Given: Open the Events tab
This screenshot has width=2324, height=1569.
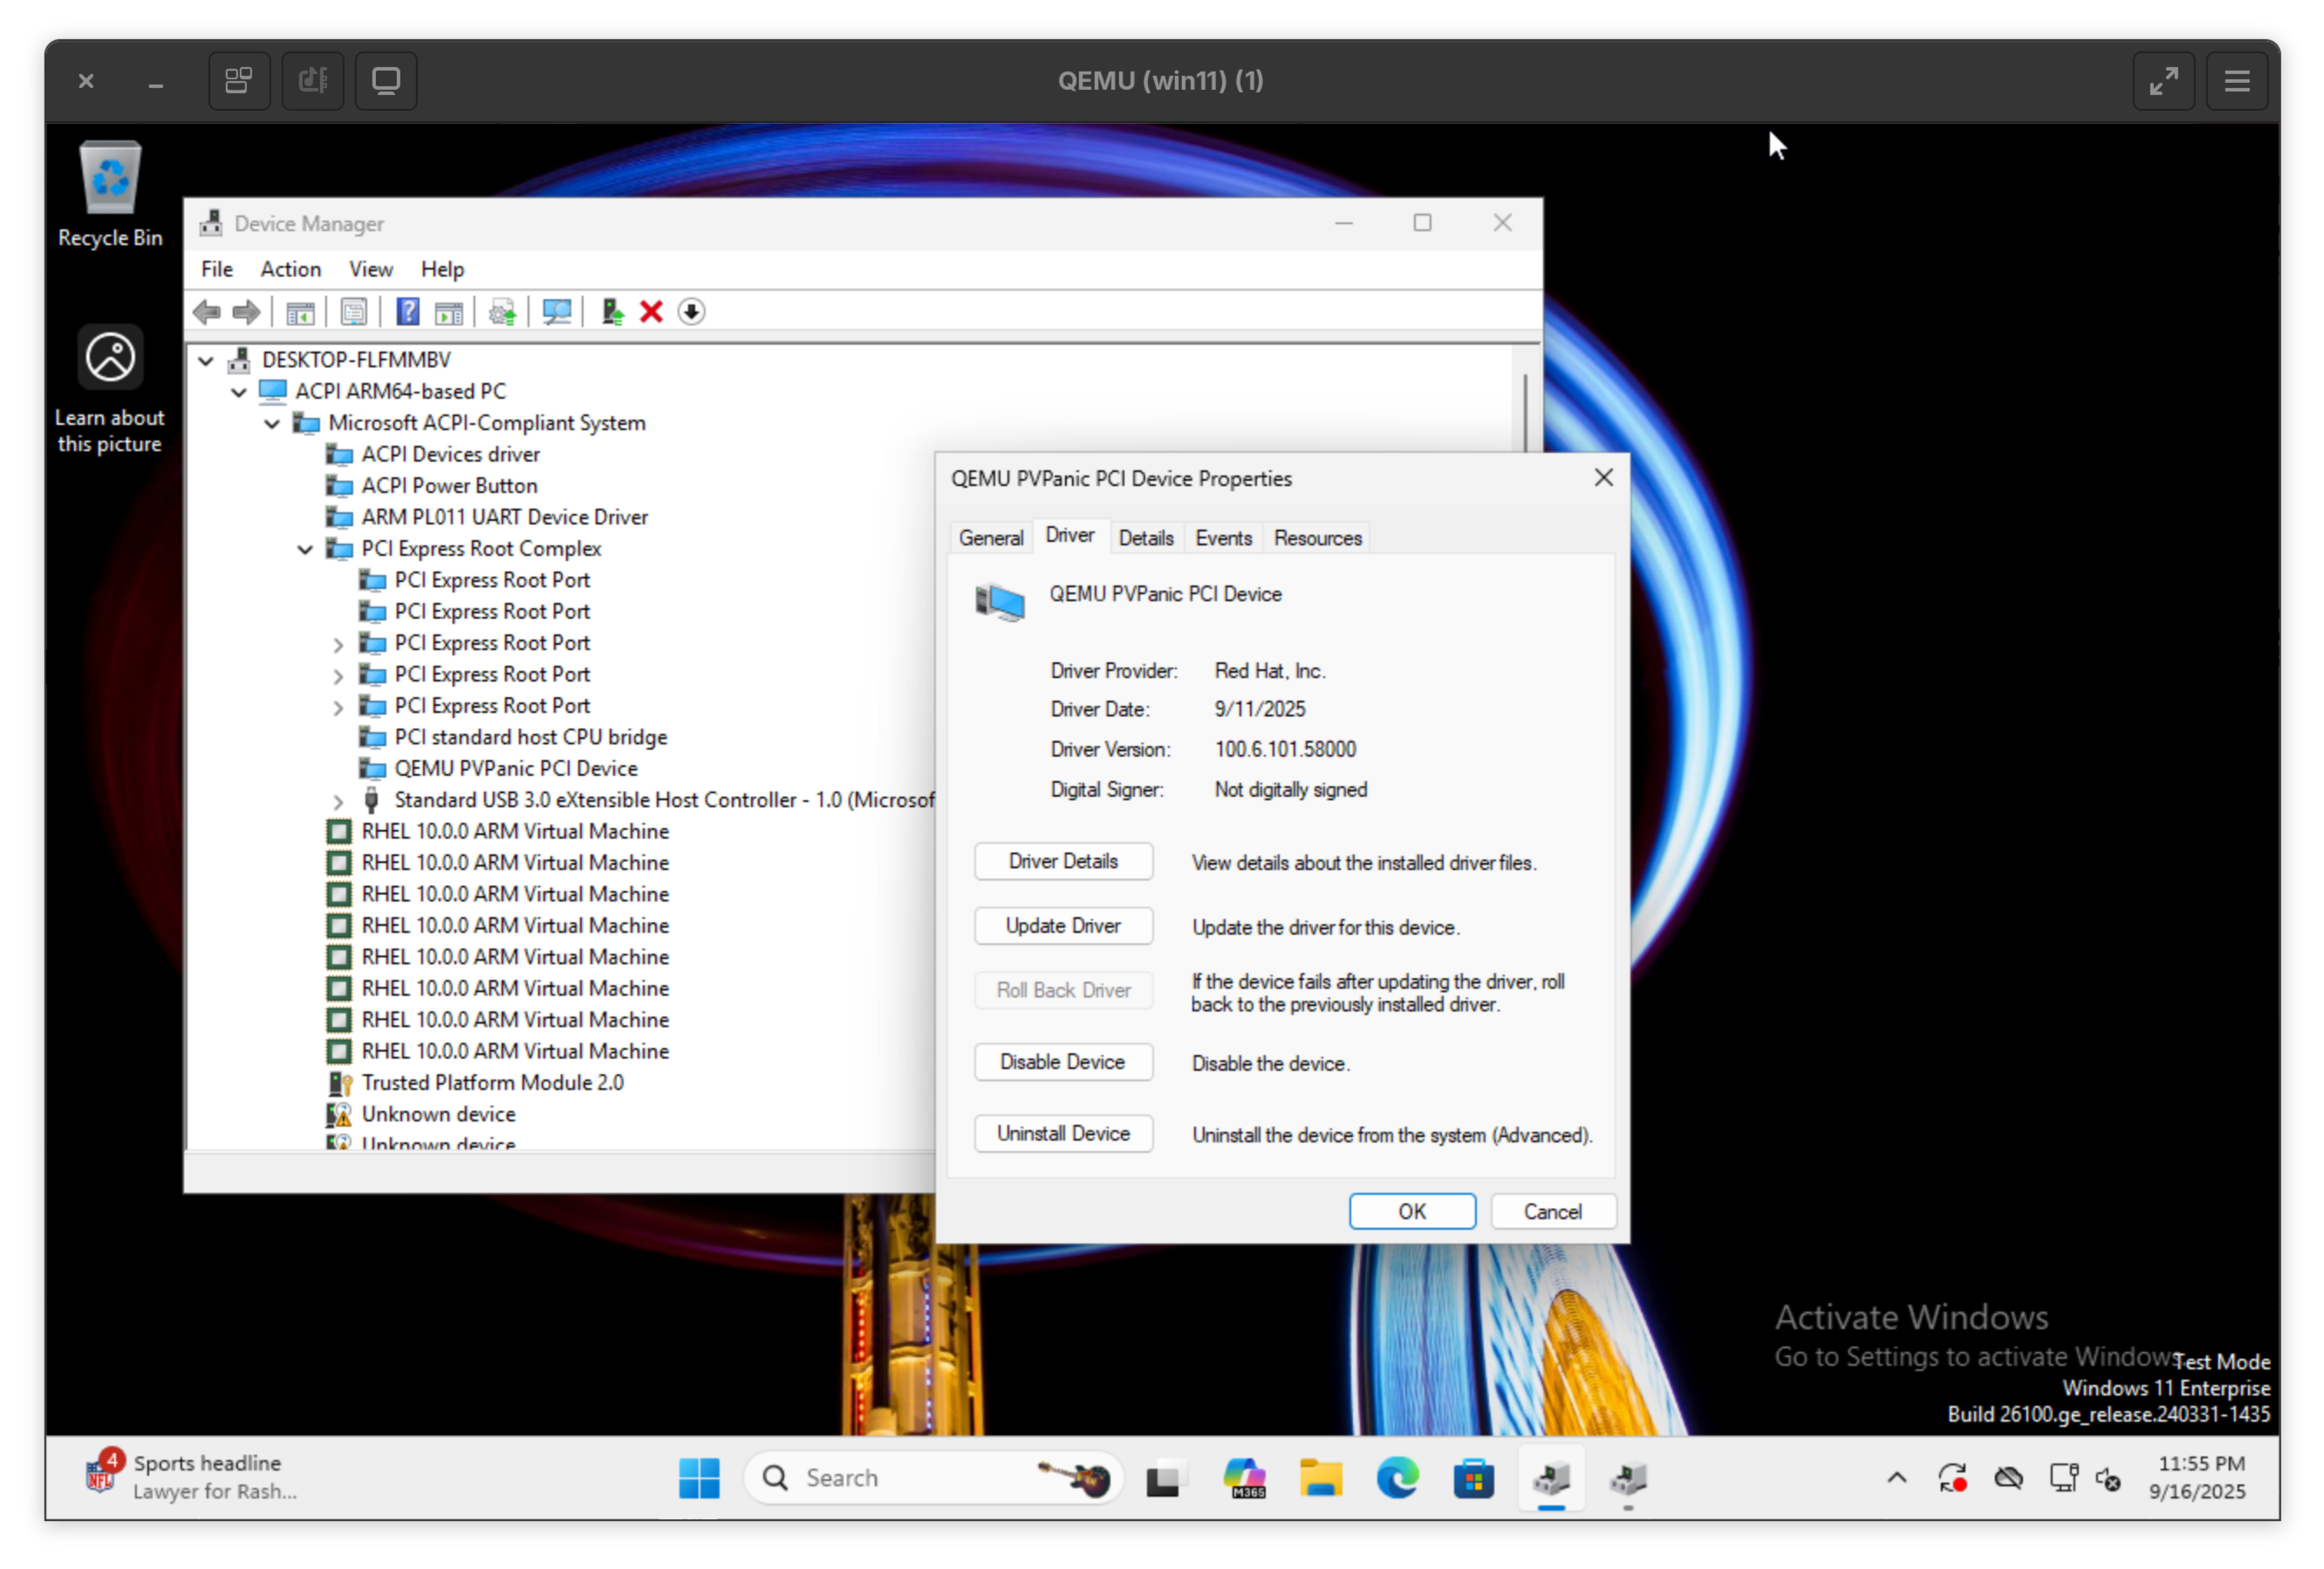Looking at the screenshot, I should [x=1222, y=538].
